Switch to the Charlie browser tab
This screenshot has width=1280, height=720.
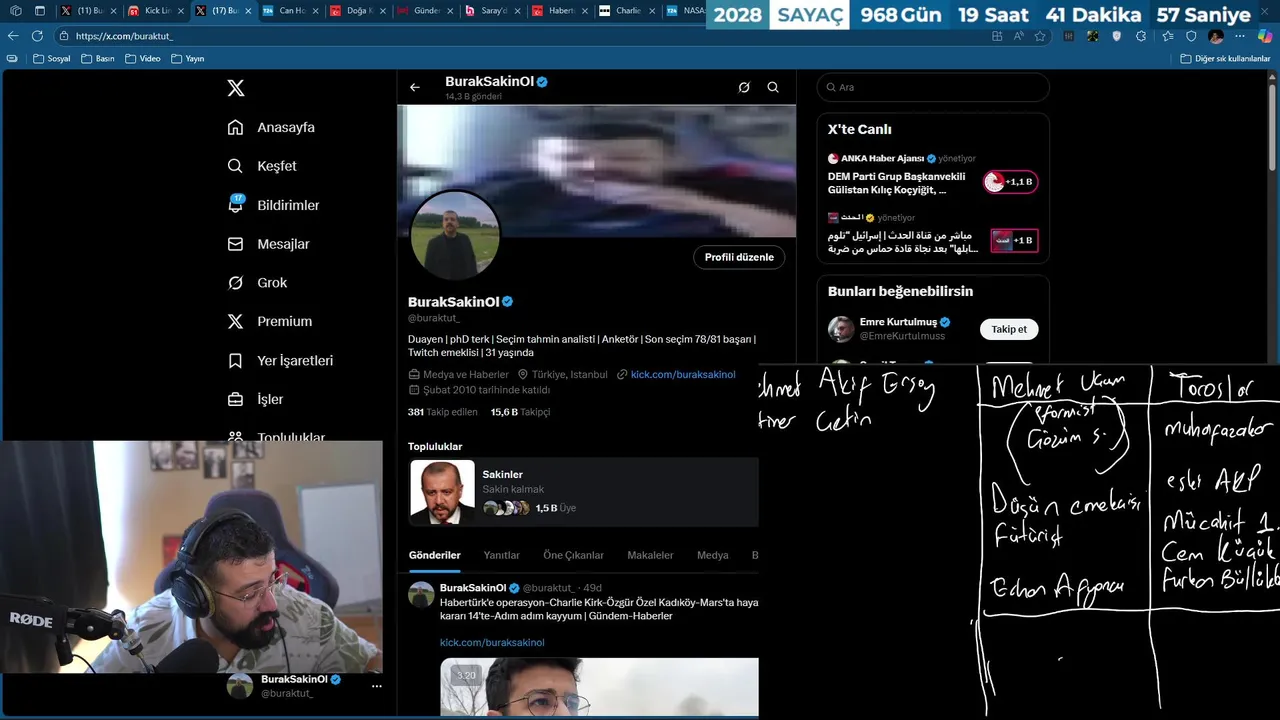coord(626,11)
